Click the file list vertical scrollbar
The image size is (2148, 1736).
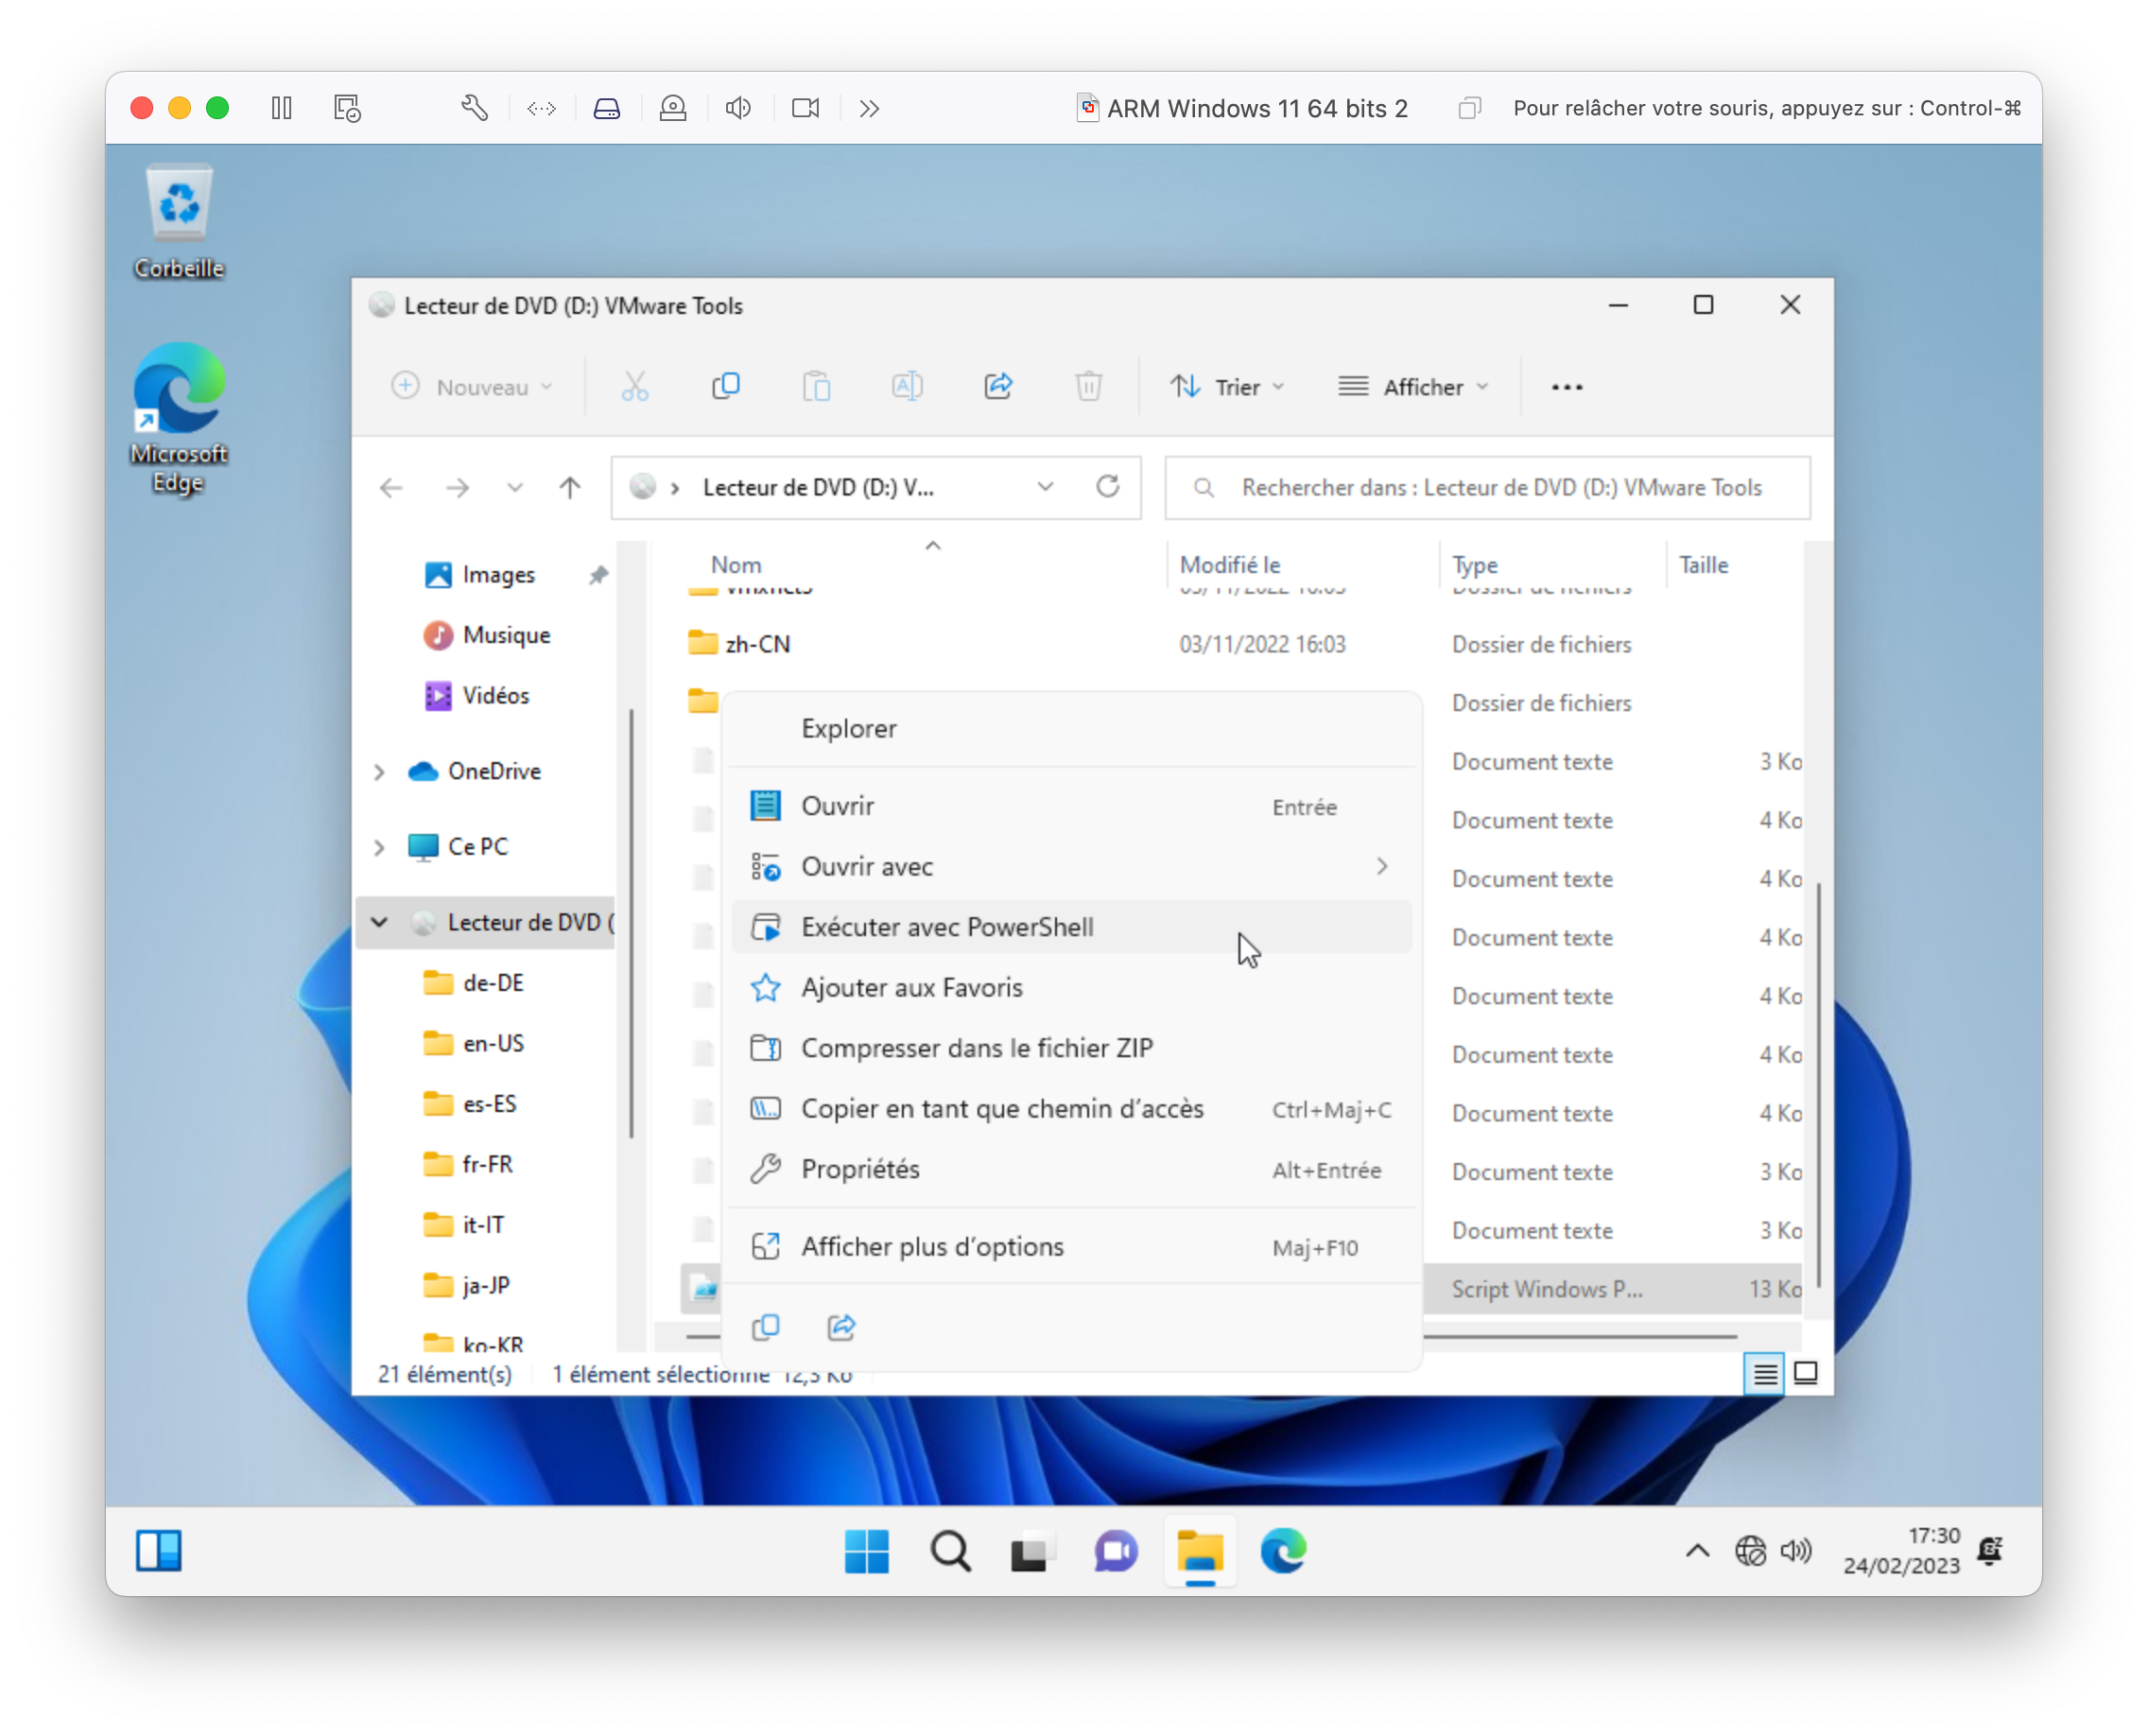pyautogui.click(x=1817, y=1085)
